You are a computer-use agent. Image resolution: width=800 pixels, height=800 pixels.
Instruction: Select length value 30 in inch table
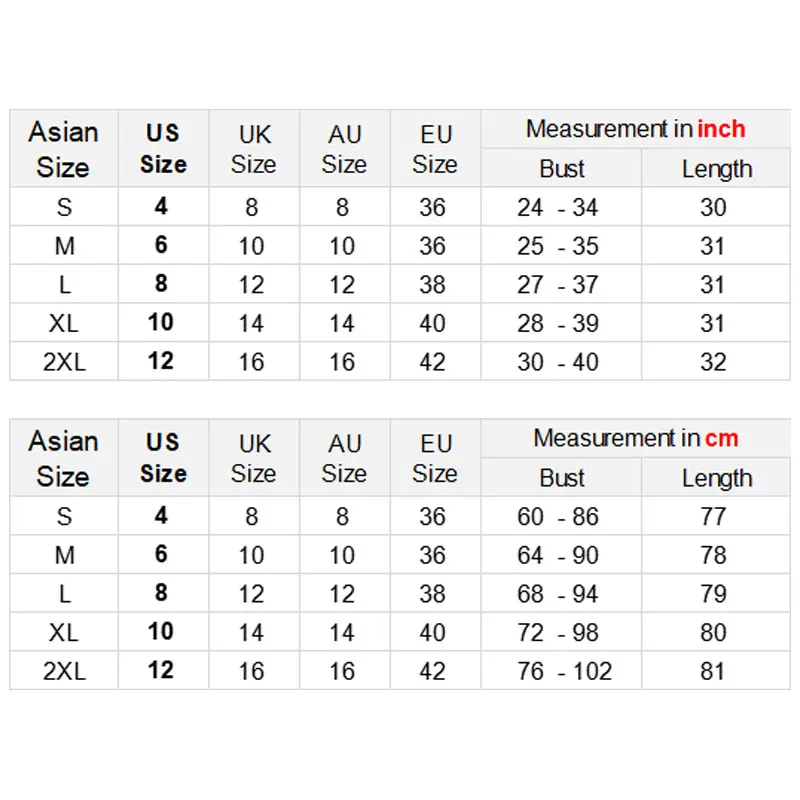[713, 208]
